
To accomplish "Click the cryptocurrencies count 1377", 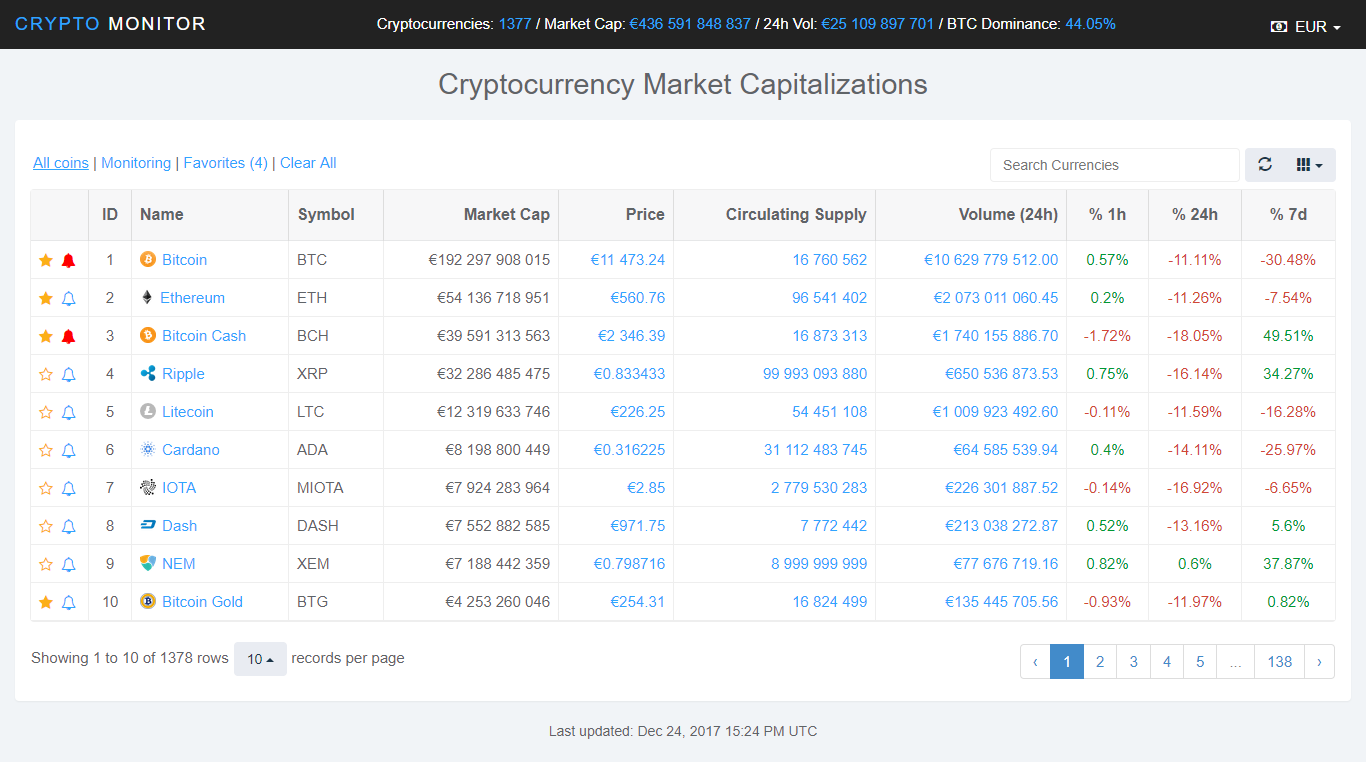I will point(515,24).
